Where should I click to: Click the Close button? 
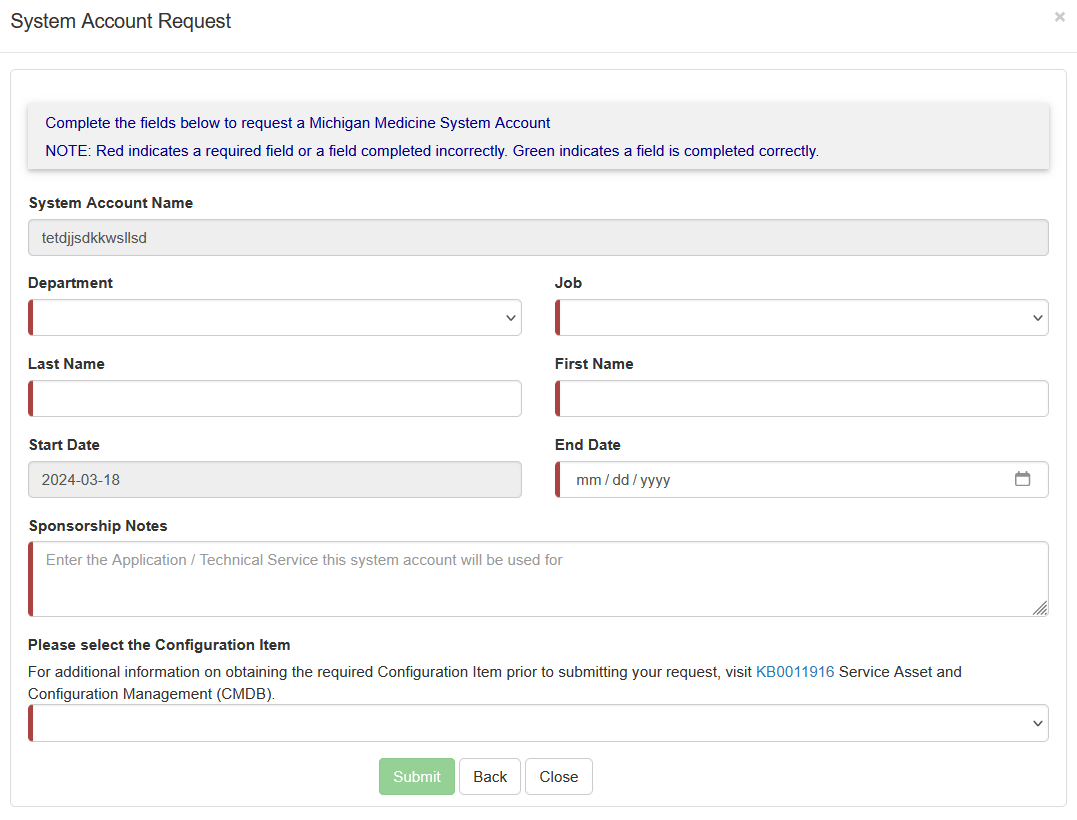coord(558,776)
